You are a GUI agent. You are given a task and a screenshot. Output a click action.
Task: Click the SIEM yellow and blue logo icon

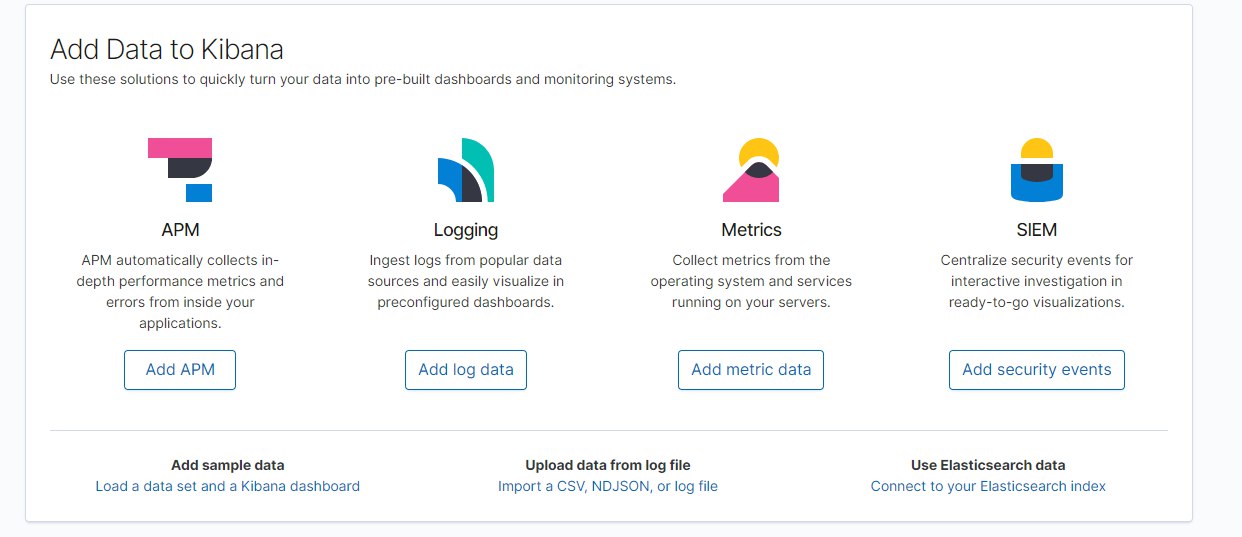pyautogui.click(x=1036, y=170)
